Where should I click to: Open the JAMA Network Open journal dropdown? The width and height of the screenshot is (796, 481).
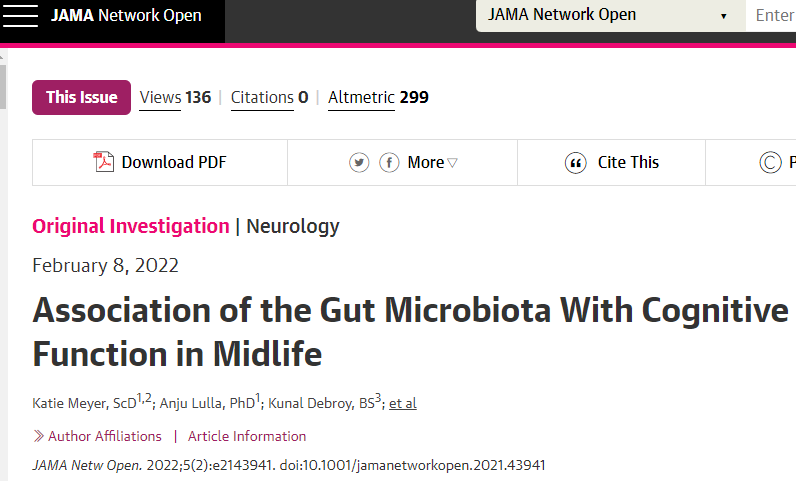pos(611,15)
